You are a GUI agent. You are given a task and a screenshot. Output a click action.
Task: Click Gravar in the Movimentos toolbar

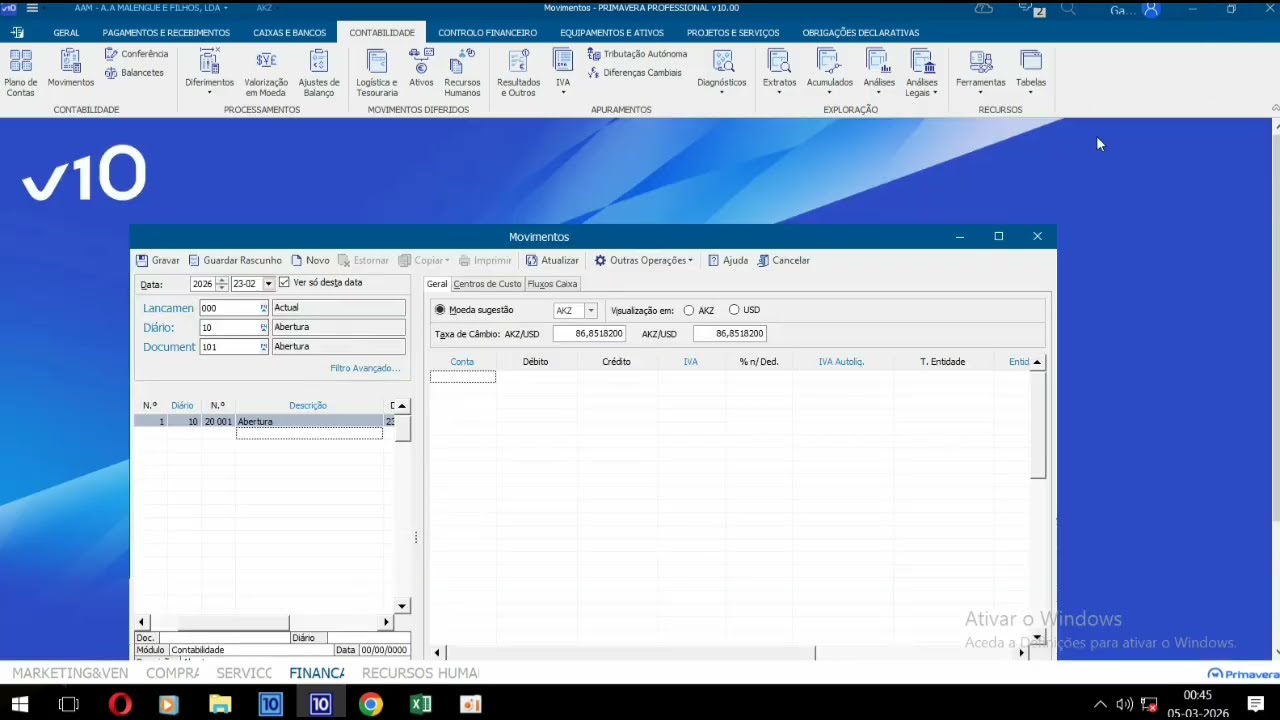pyautogui.click(x=158, y=261)
